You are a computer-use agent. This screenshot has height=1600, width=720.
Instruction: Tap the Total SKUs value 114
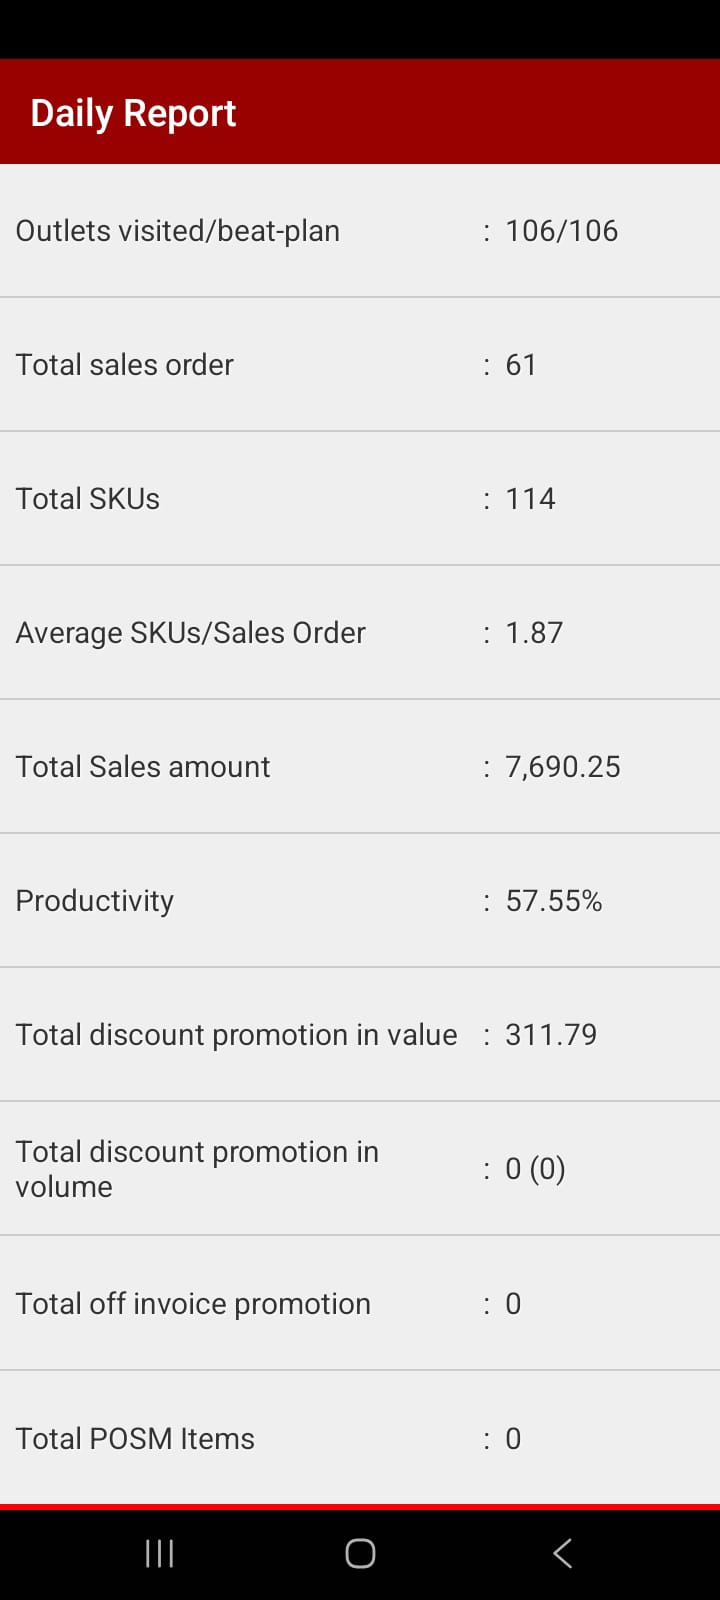click(x=530, y=499)
